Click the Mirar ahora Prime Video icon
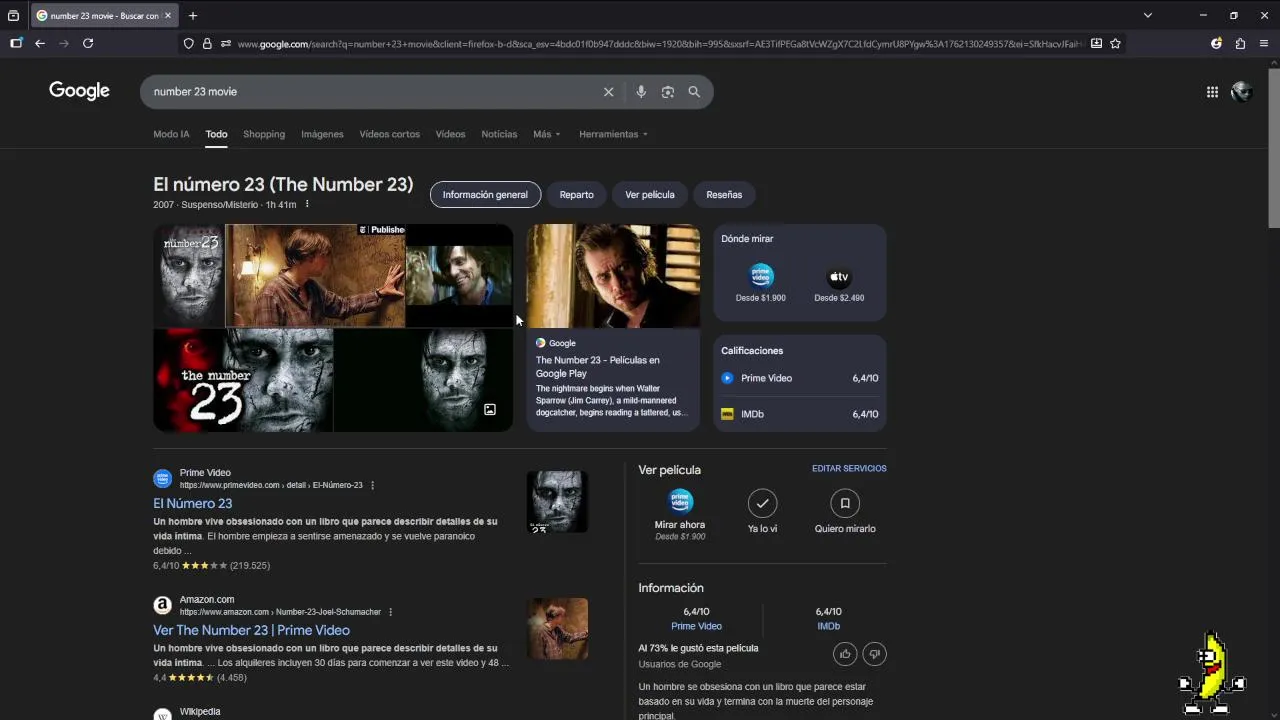1280x720 pixels. [x=680, y=501]
